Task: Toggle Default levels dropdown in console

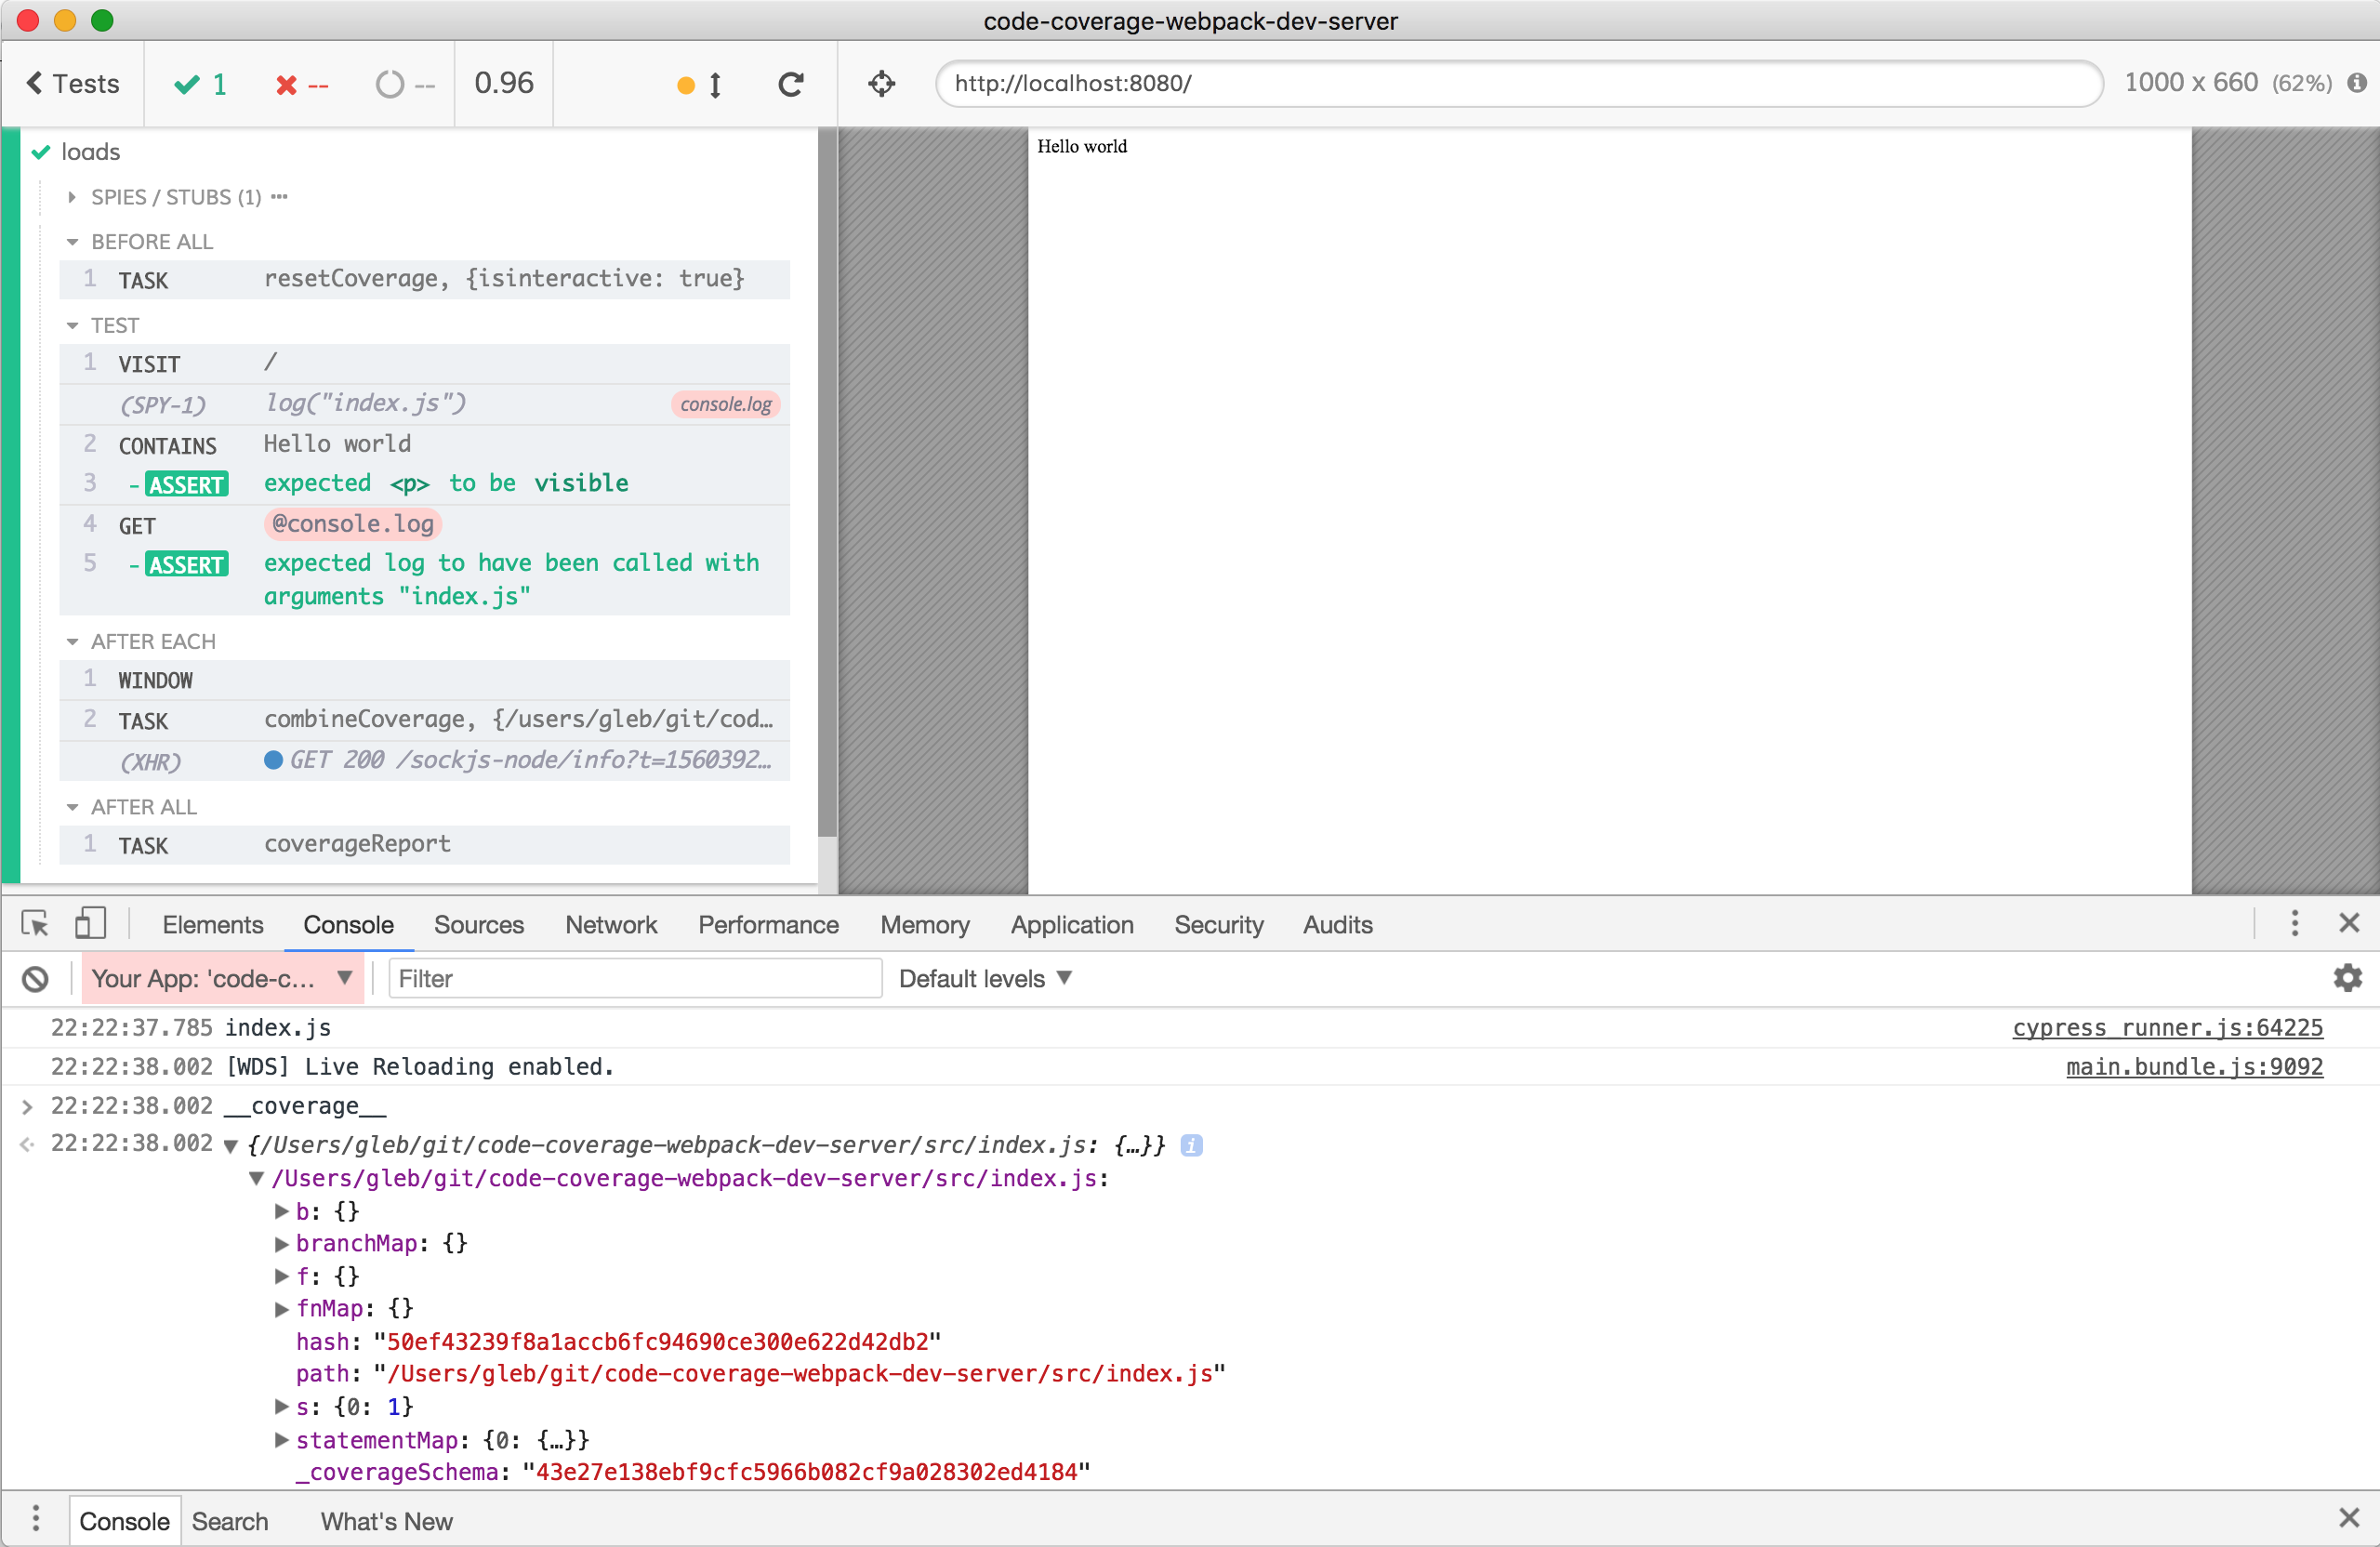Action: click(x=984, y=978)
